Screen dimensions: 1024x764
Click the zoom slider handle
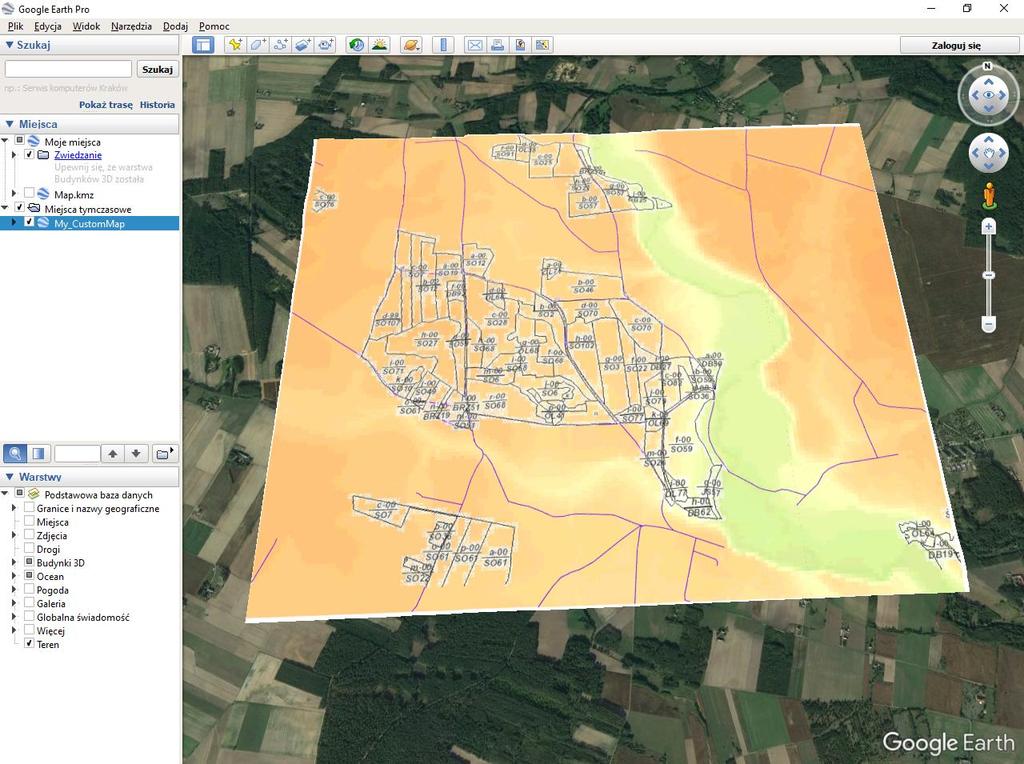click(x=989, y=275)
